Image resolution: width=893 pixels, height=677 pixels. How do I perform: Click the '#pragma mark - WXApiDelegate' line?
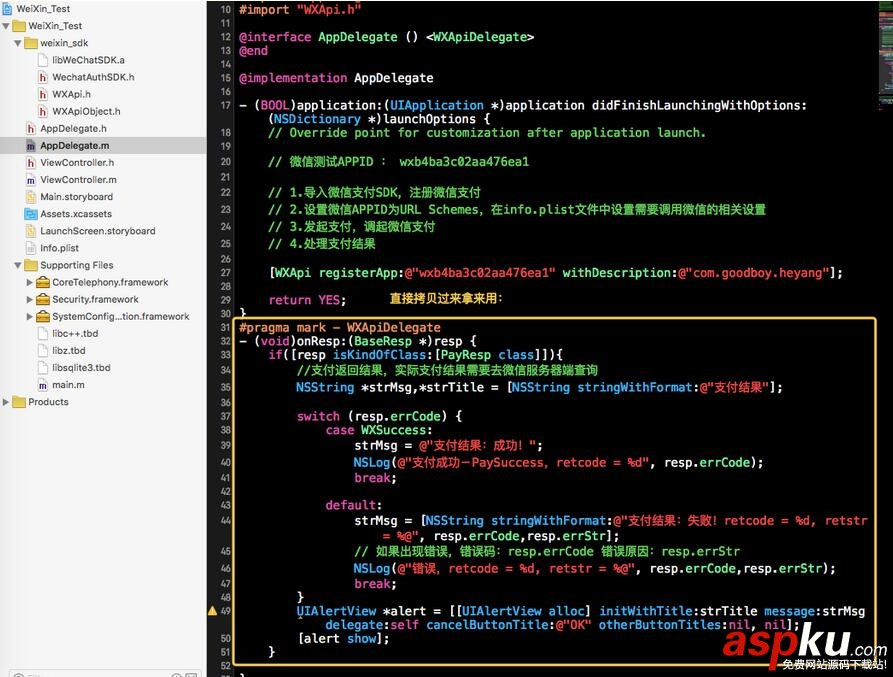340,327
